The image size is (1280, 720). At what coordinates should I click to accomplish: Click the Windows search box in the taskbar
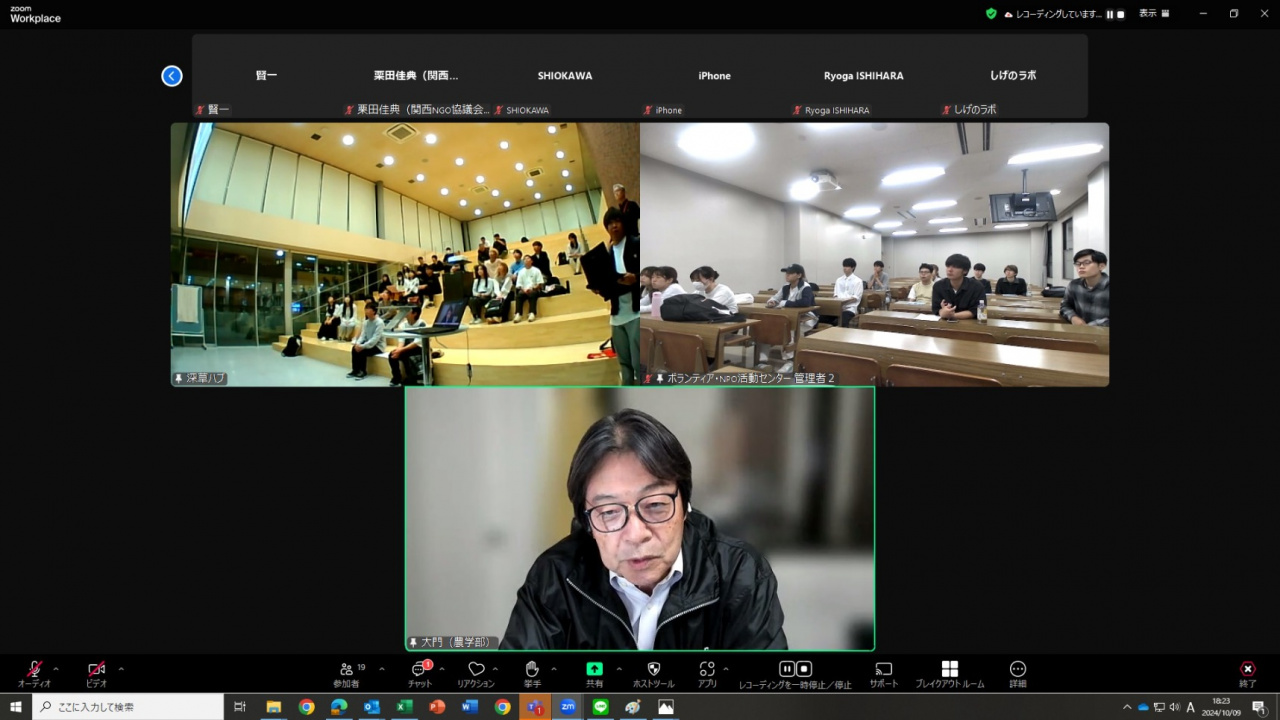pyautogui.click(x=128, y=707)
